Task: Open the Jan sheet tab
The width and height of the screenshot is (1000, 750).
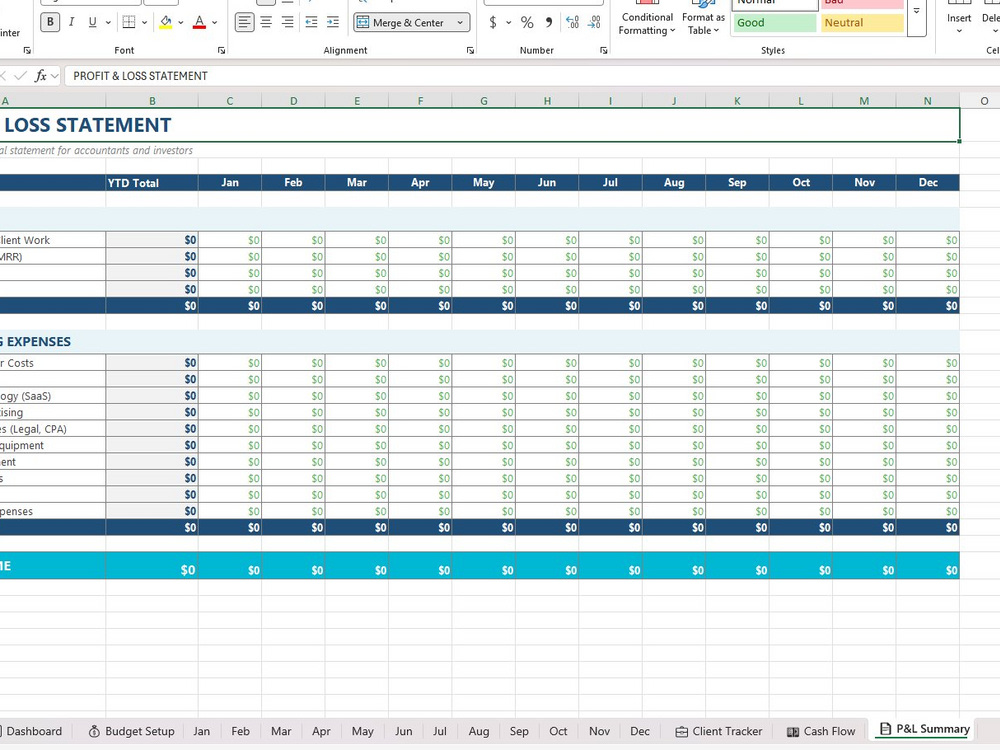Action: coord(202,731)
